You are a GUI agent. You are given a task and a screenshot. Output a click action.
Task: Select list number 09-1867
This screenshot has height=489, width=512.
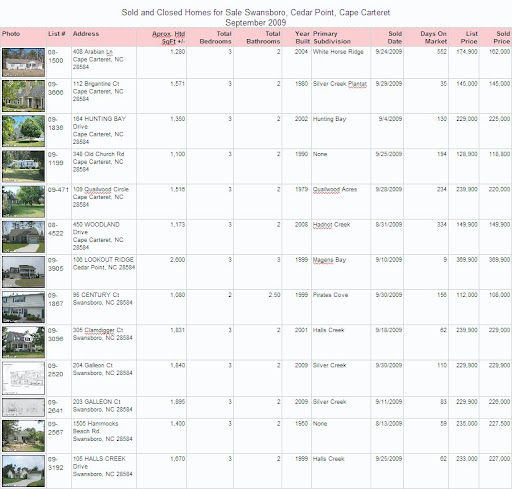(x=55, y=299)
